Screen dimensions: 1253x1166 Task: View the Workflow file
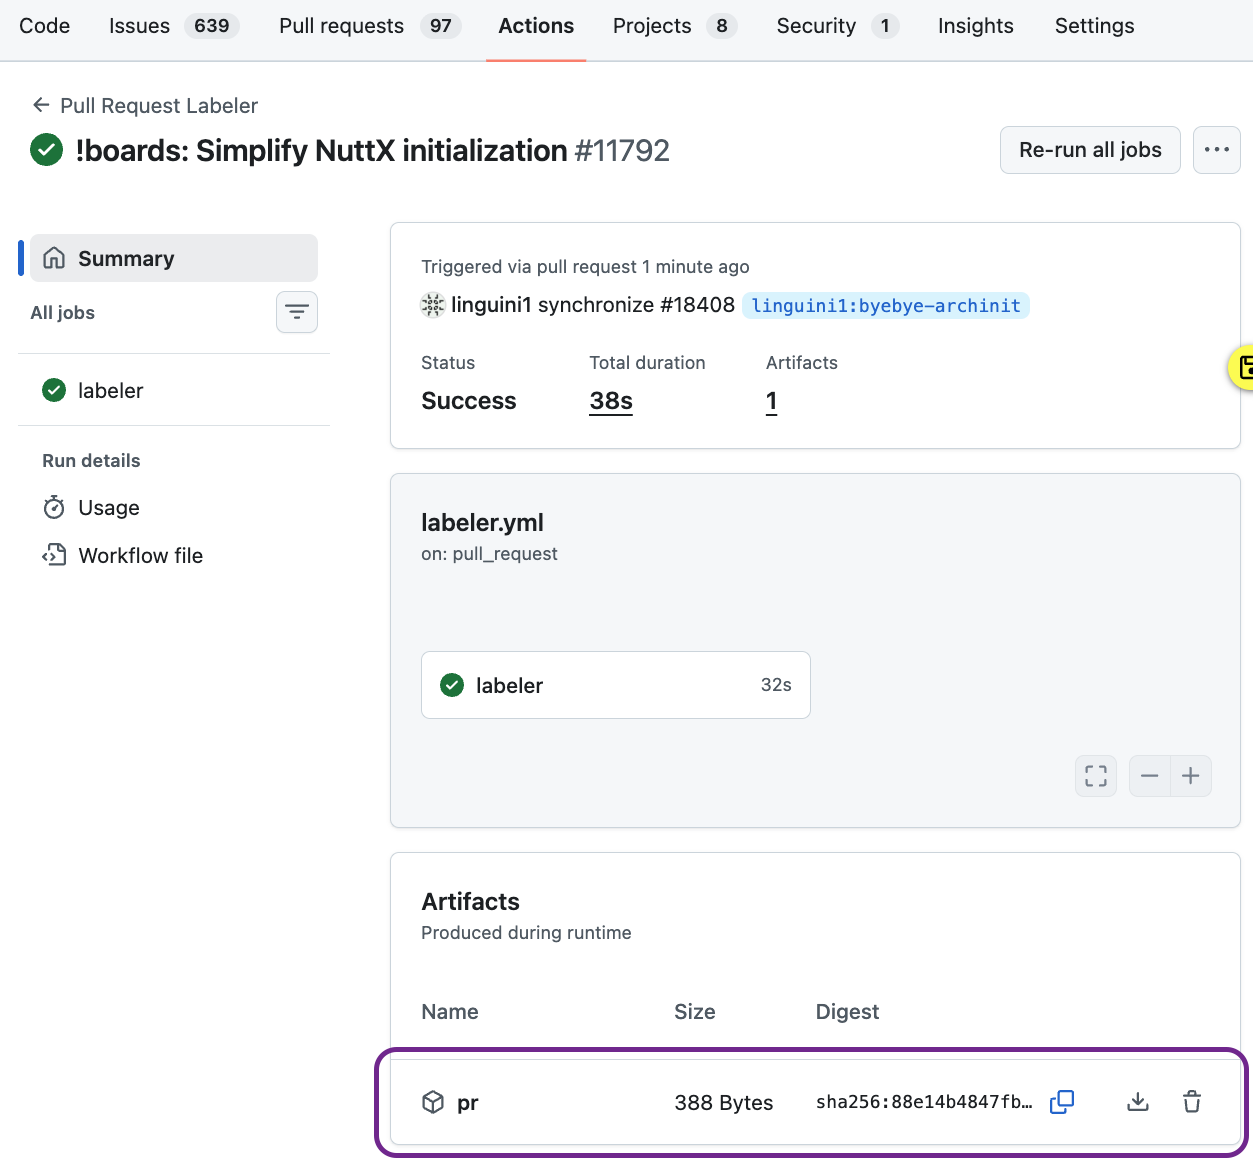coord(140,555)
